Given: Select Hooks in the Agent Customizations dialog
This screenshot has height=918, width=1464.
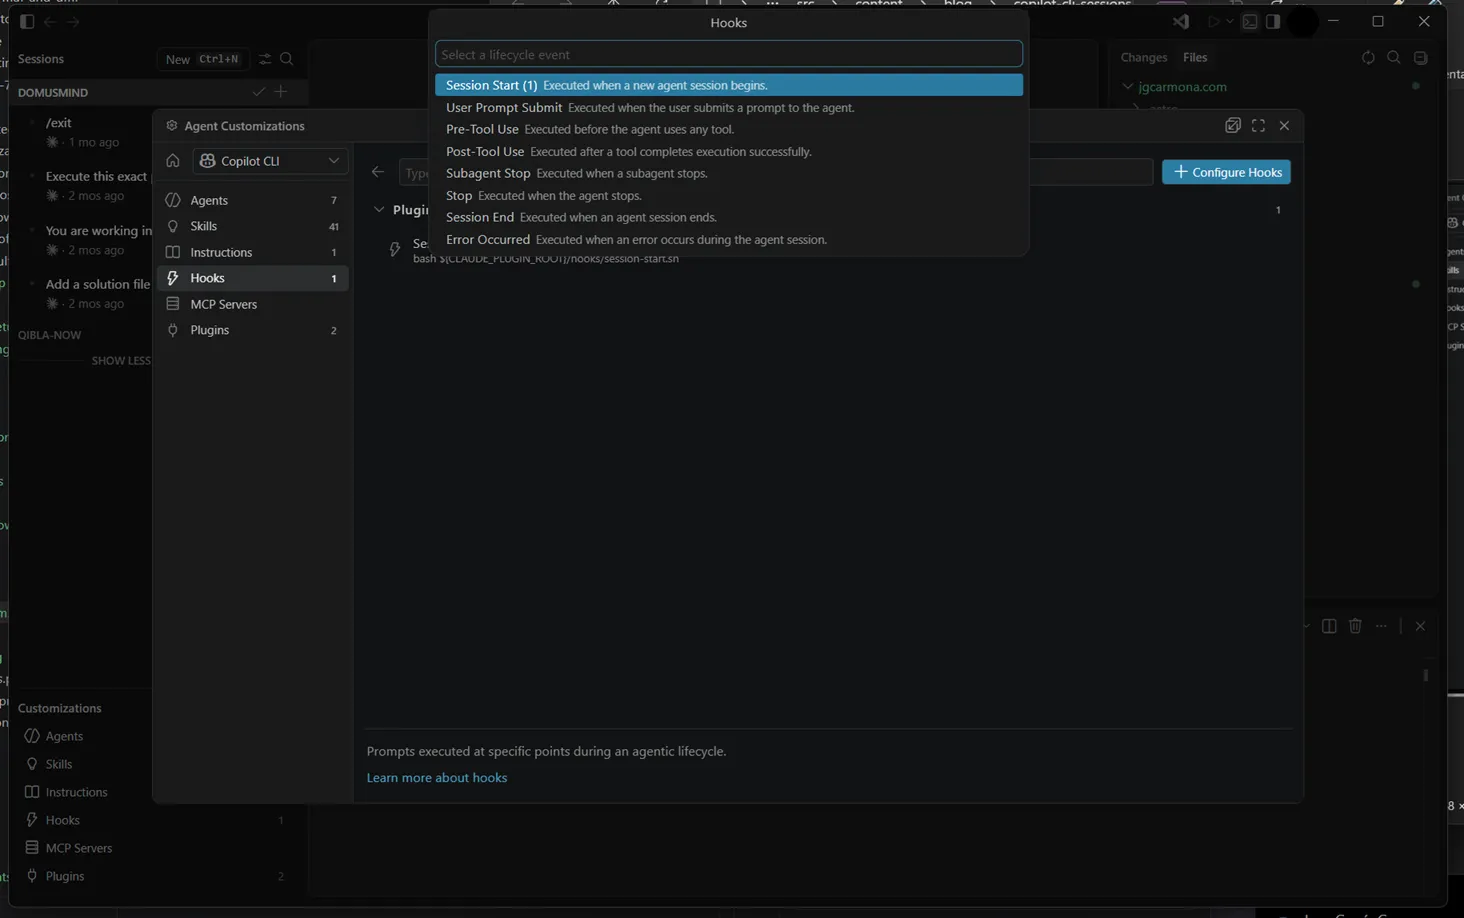Looking at the screenshot, I should tap(252, 278).
